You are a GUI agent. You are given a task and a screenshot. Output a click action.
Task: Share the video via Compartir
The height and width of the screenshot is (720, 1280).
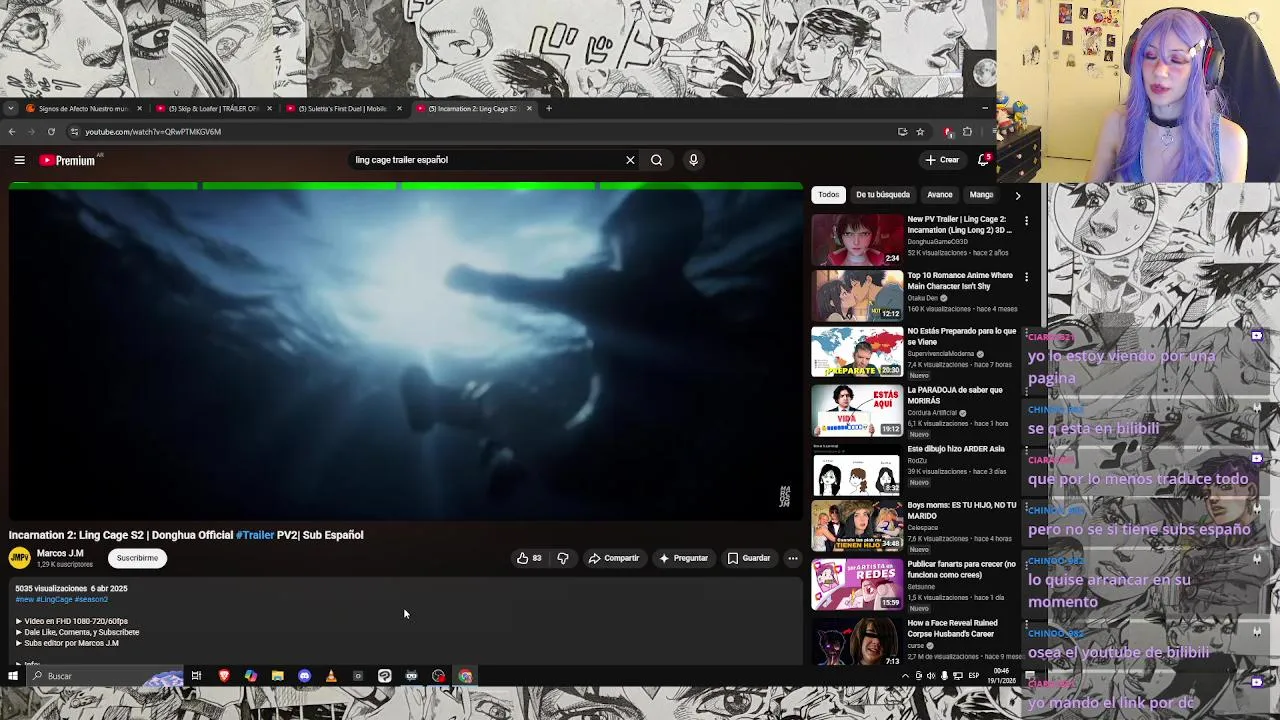(x=613, y=558)
